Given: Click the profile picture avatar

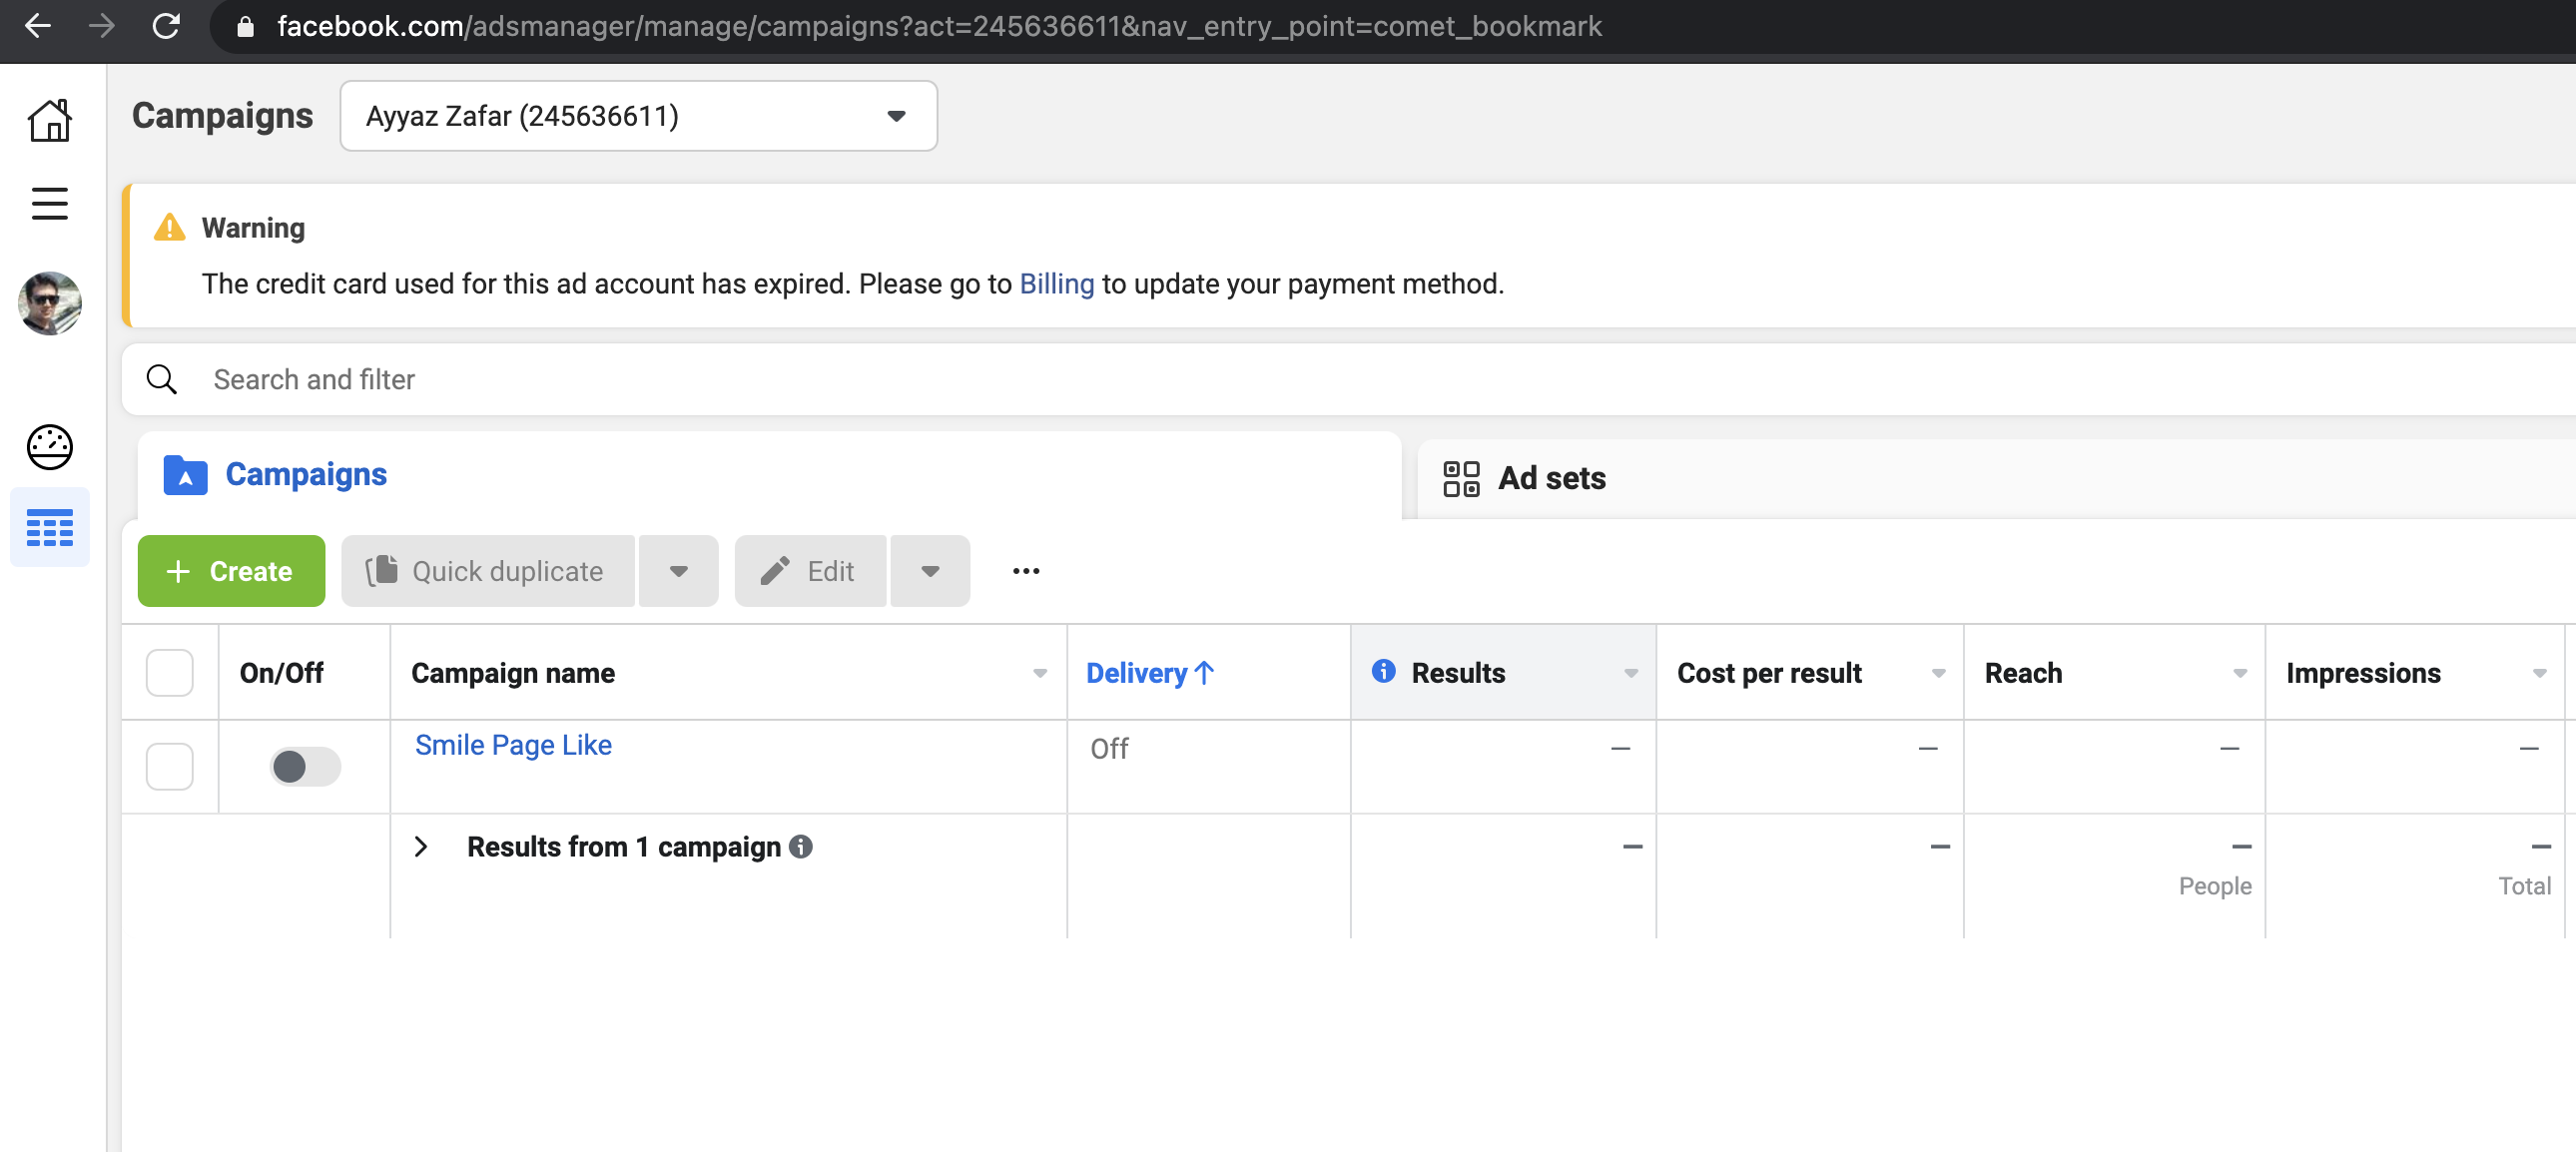Looking at the screenshot, I should pos(49,303).
